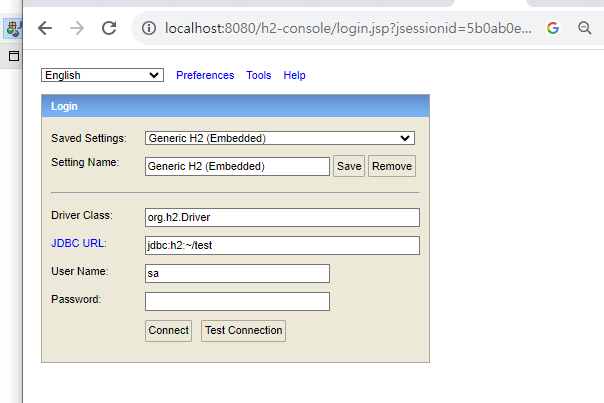This screenshot has height=403, width=604.
Task: Click the Setting Name label
Action: point(85,163)
